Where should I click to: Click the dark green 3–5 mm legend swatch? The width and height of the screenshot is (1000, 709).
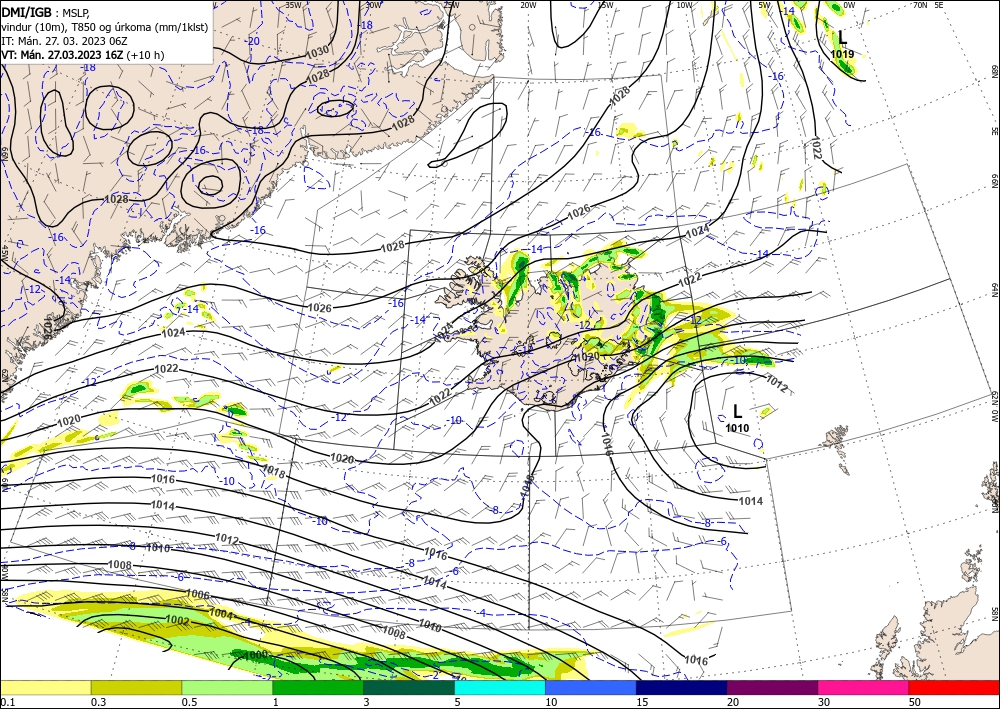(x=409, y=687)
